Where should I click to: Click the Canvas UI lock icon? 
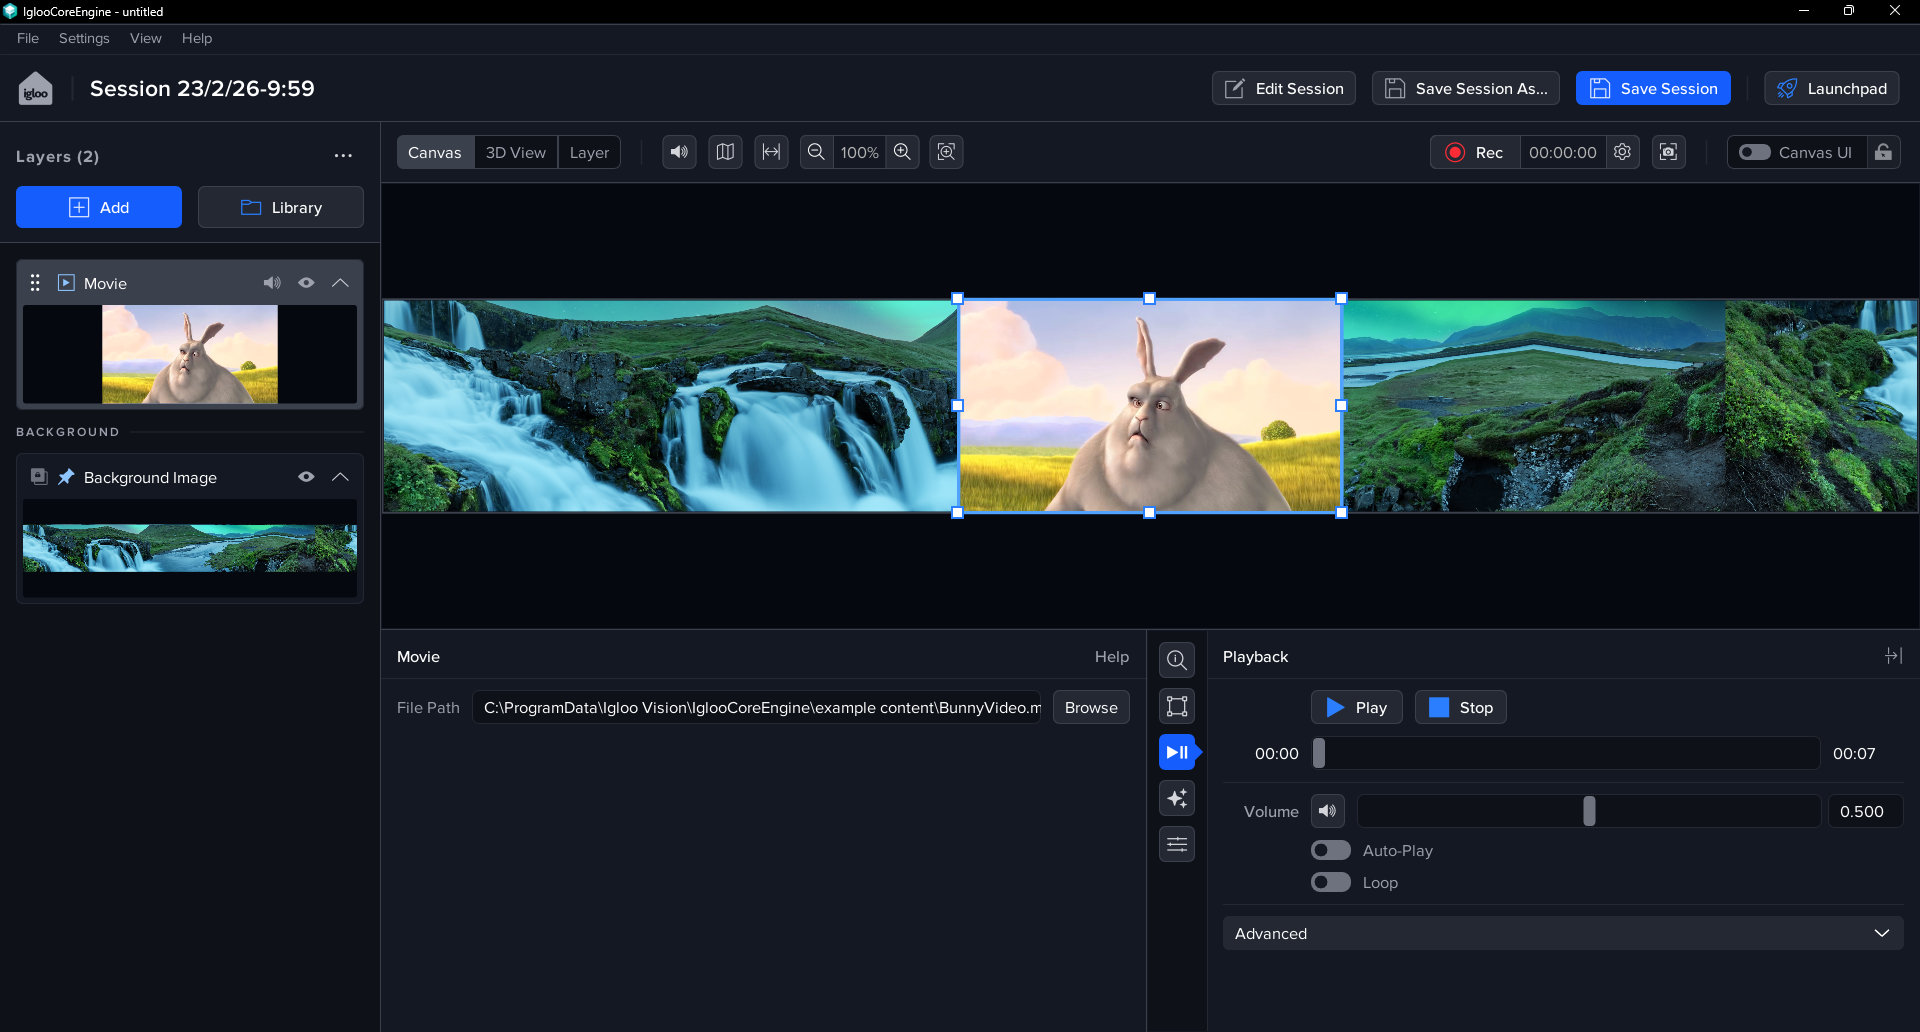(x=1883, y=152)
